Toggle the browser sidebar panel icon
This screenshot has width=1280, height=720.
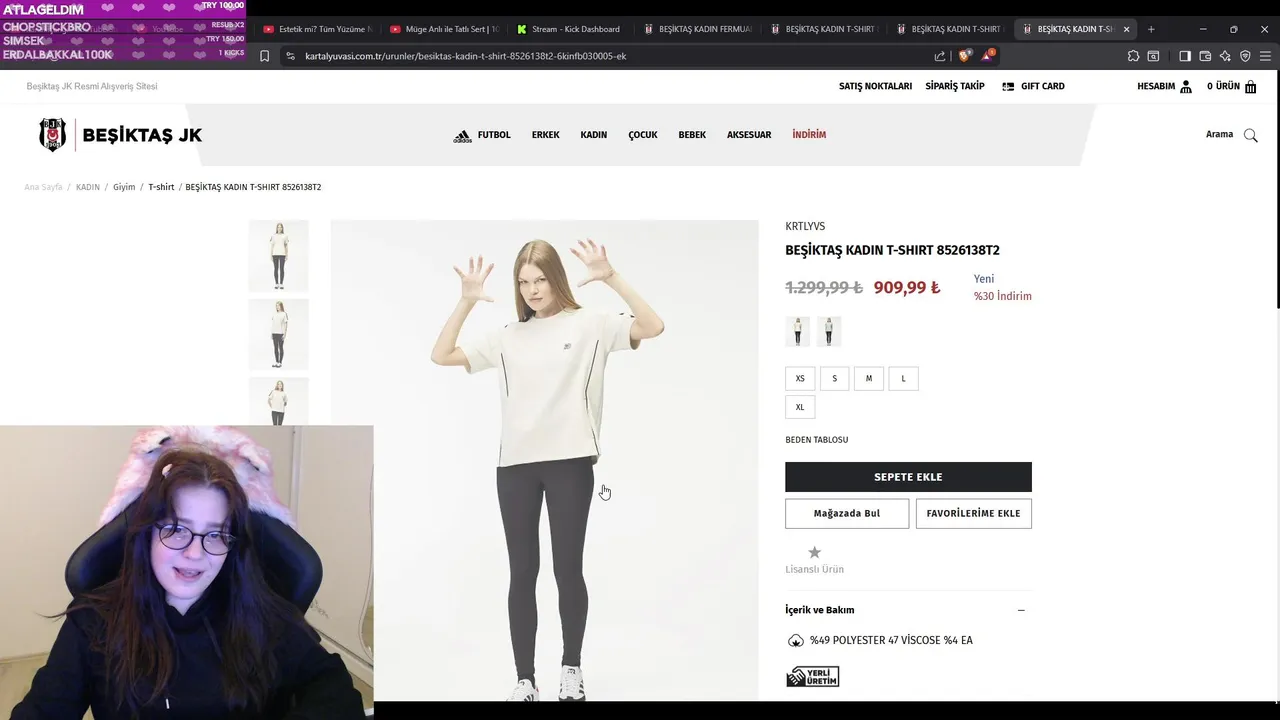point(1185,56)
